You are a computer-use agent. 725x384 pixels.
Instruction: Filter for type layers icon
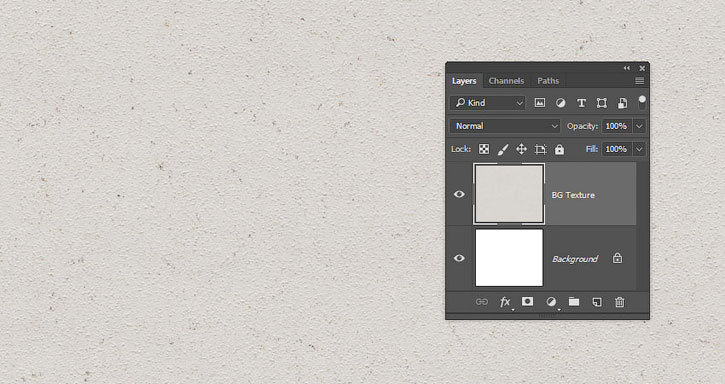(x=581, y=103)
